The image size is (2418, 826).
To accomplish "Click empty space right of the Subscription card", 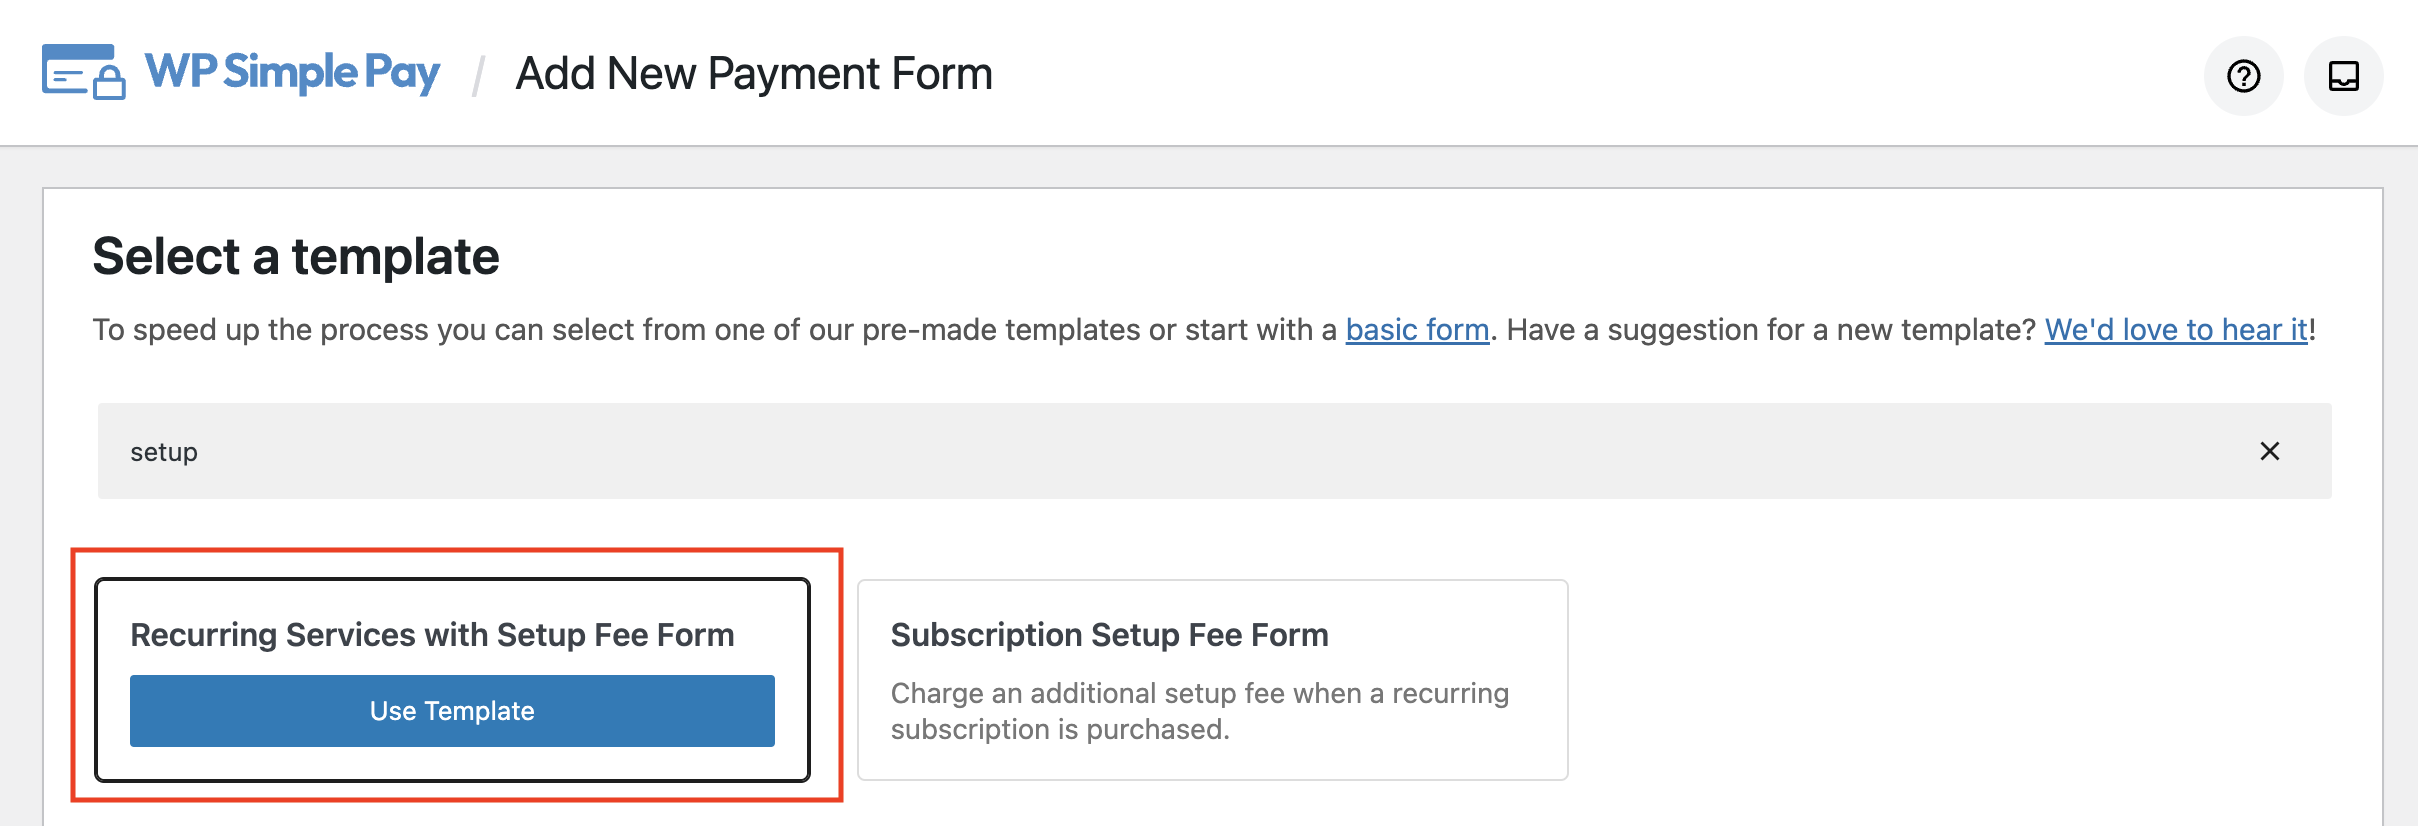I will pos(1960,680).
